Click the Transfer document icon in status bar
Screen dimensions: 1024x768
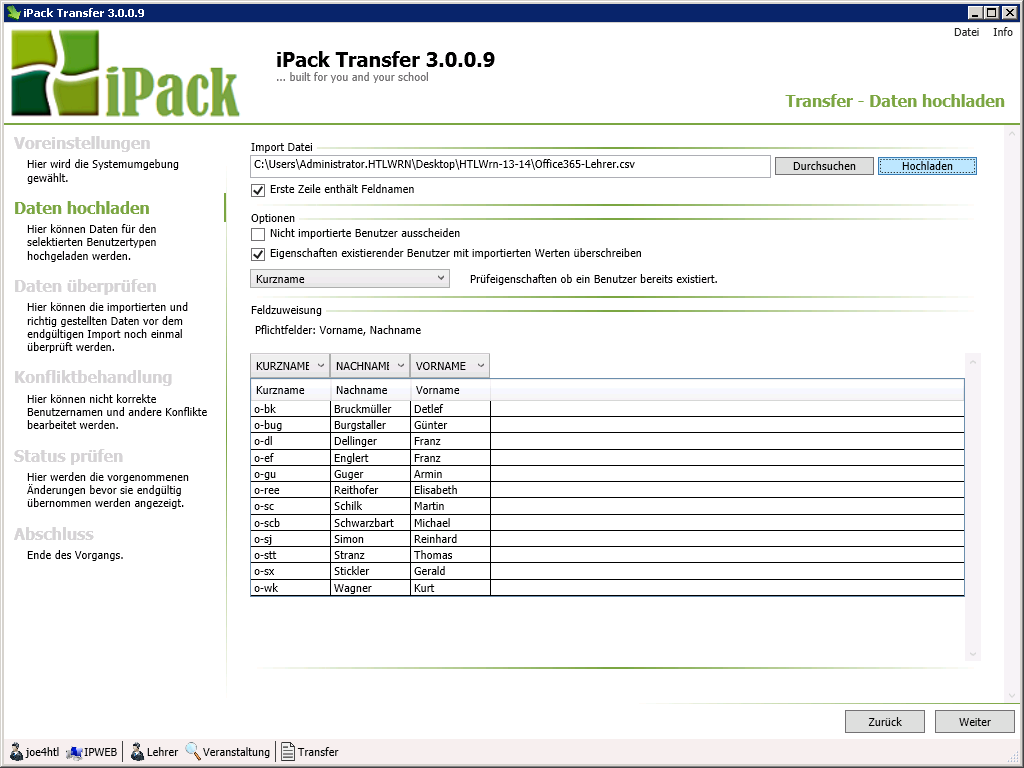point(288,752)
